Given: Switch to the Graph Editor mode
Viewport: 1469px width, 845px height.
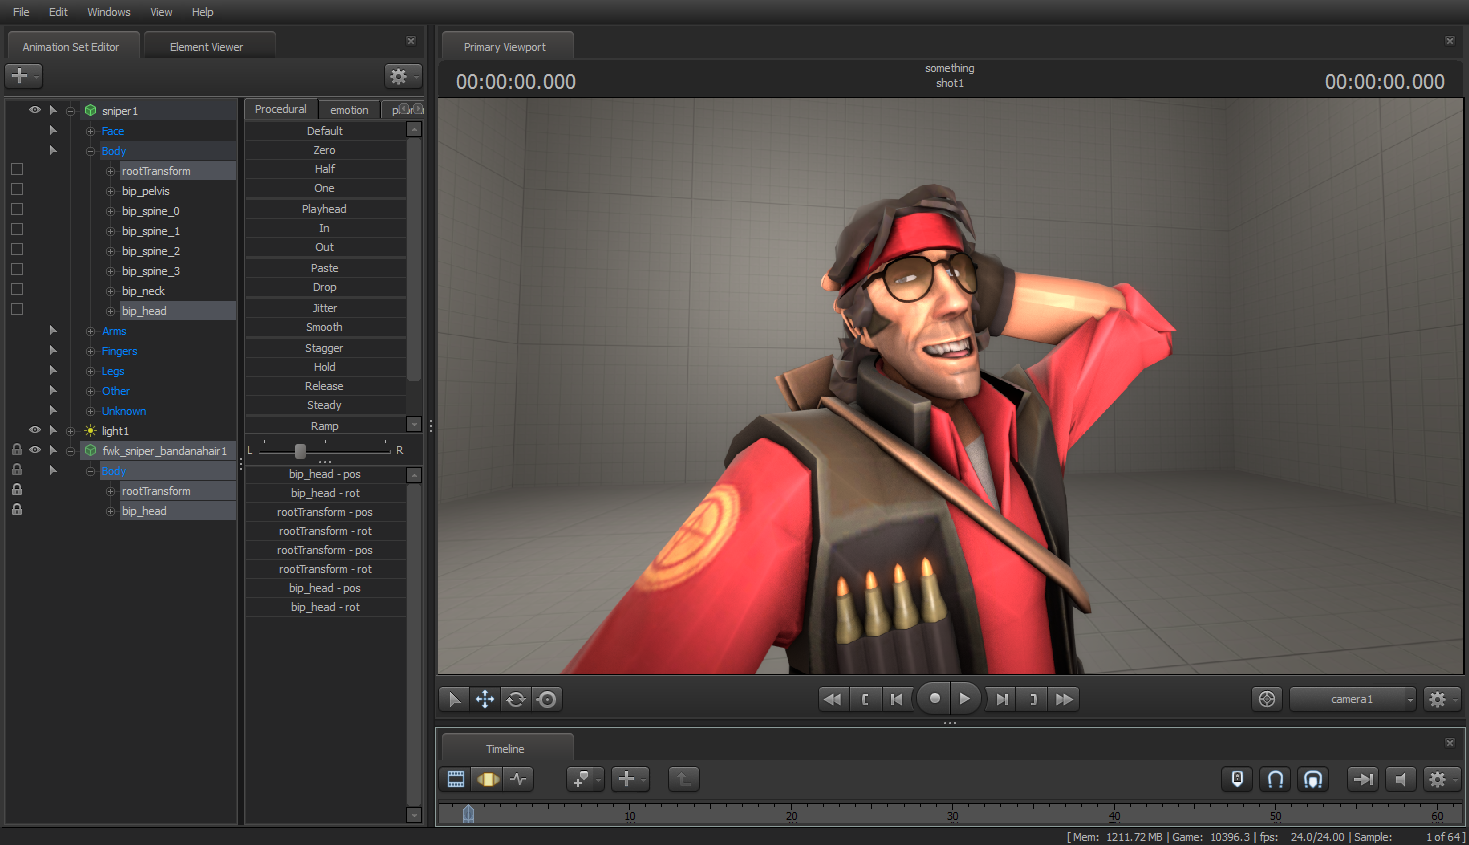Looking at the screenshot, I should click(x=518, y=779).
